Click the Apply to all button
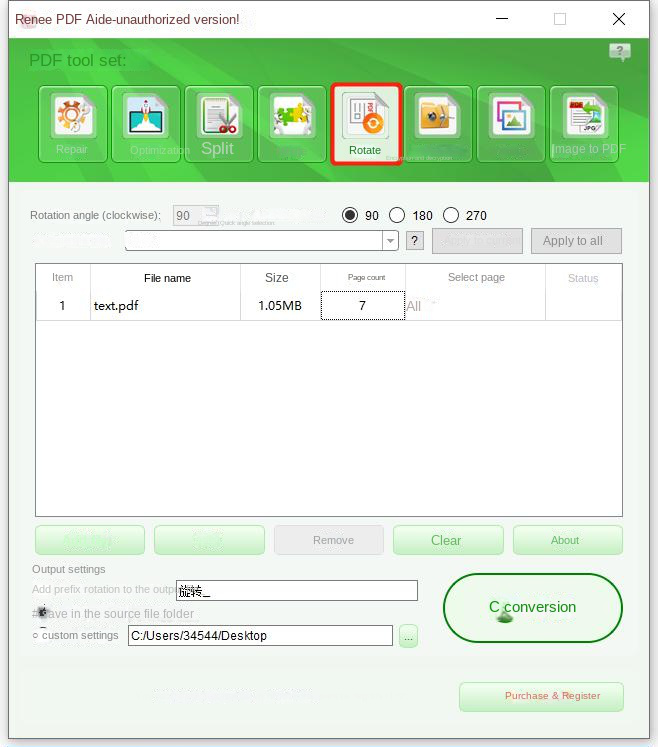 coord(572,241)
